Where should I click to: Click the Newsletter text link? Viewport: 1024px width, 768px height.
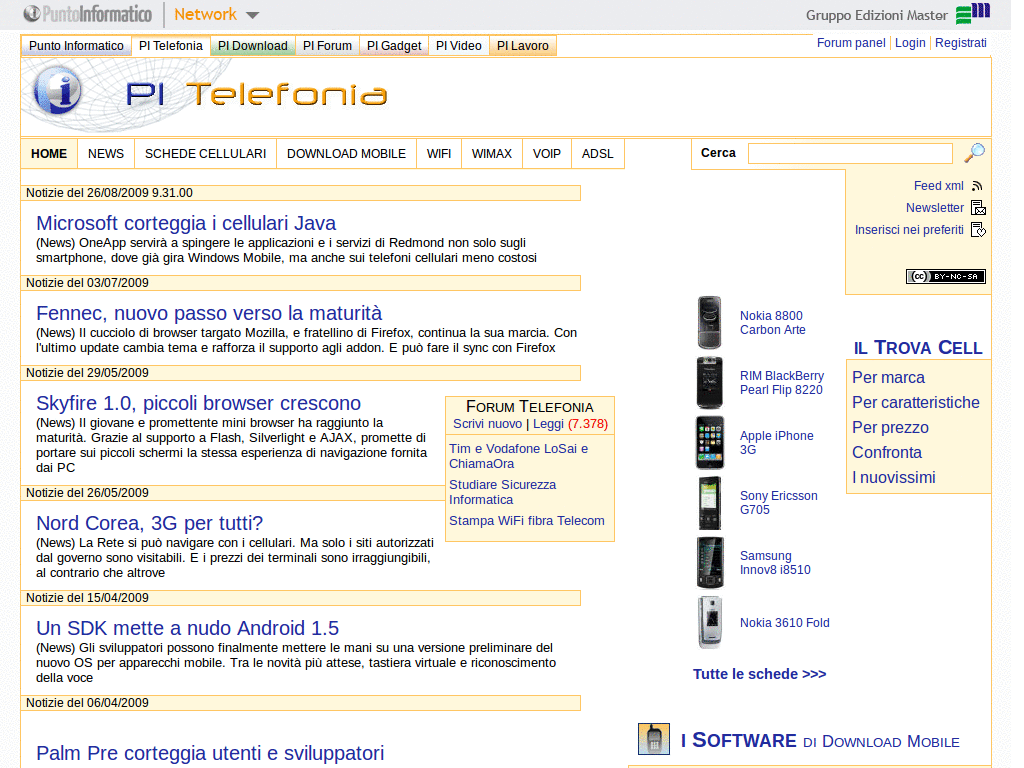click(x=935, y=208)
